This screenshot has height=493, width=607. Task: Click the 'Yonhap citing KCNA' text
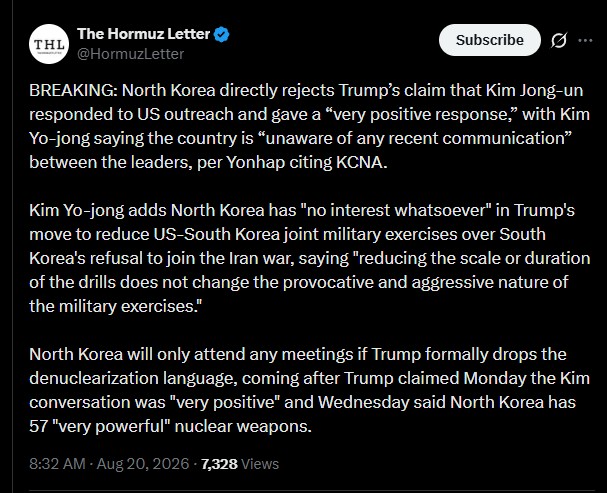point(306,163)
